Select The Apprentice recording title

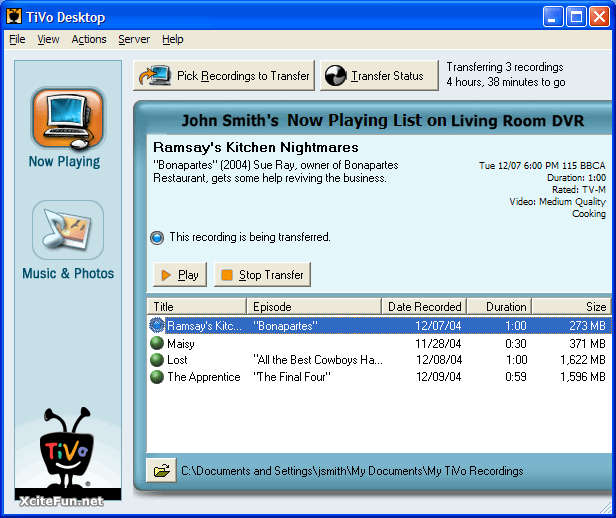pyautogui.click(x=204, y=377)
